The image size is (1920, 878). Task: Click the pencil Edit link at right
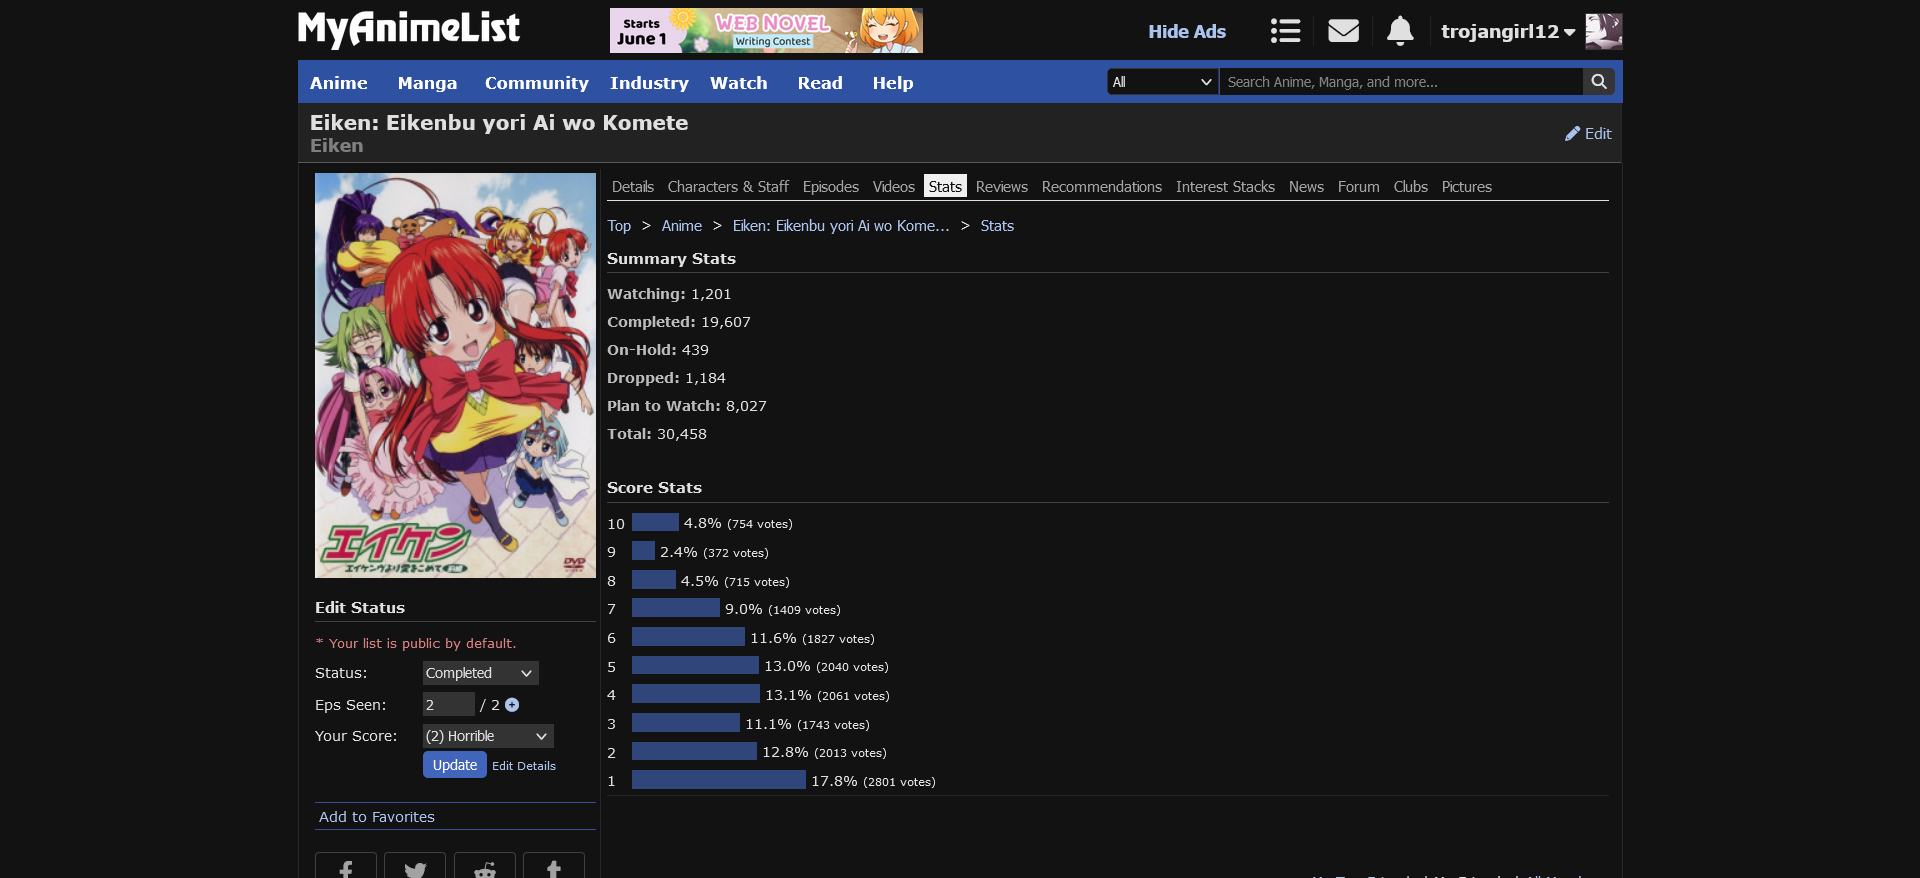(1588, 134)
